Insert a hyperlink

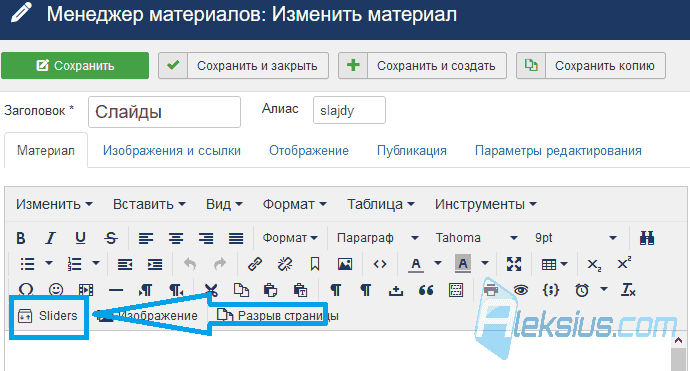255,264
